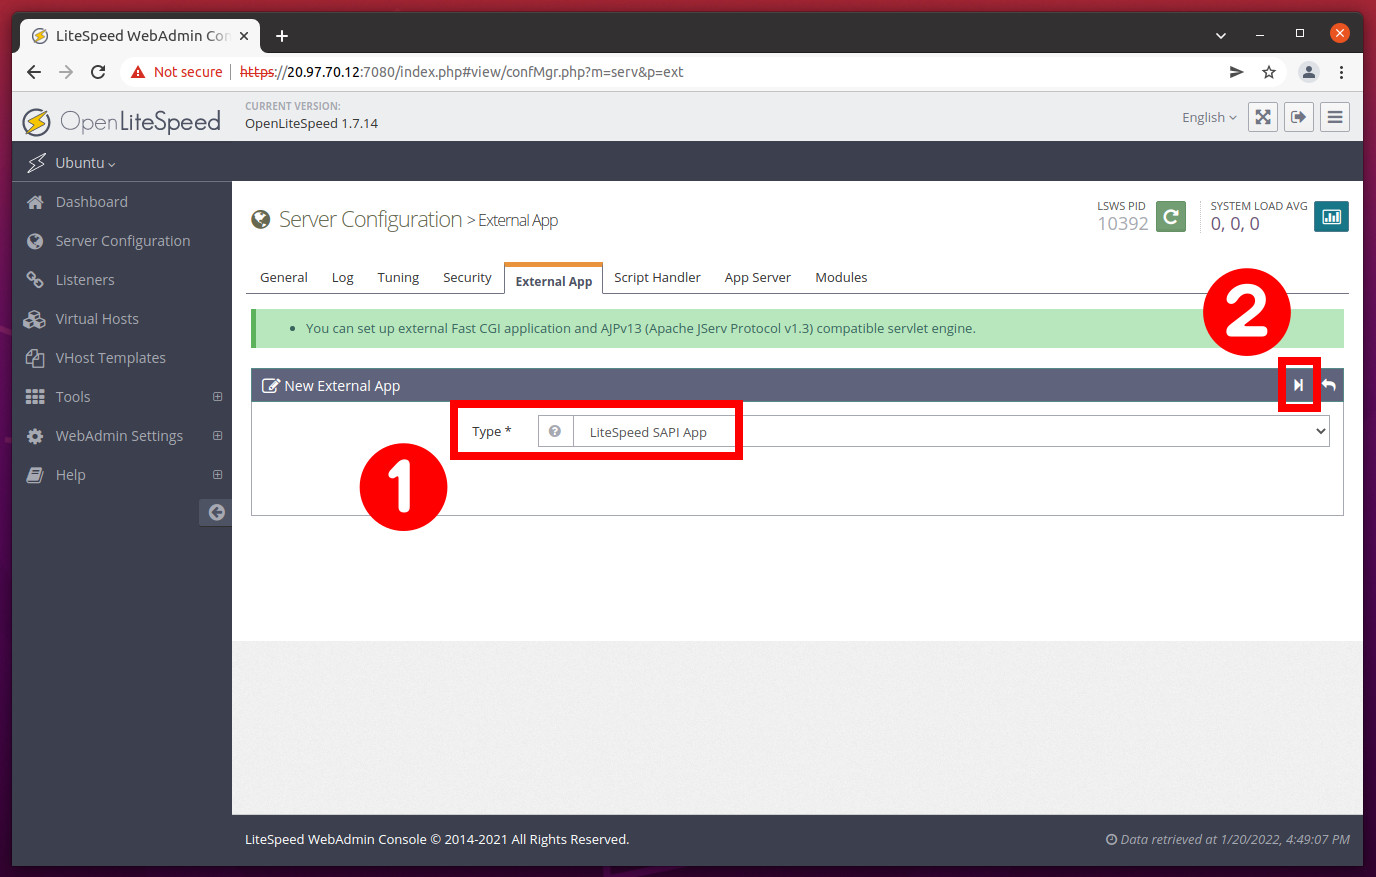This screenshot has height=877, width=1376.
Task: Open VHost Templates in the sidebar
Action: pyautogui.click(x=111, y=358)
